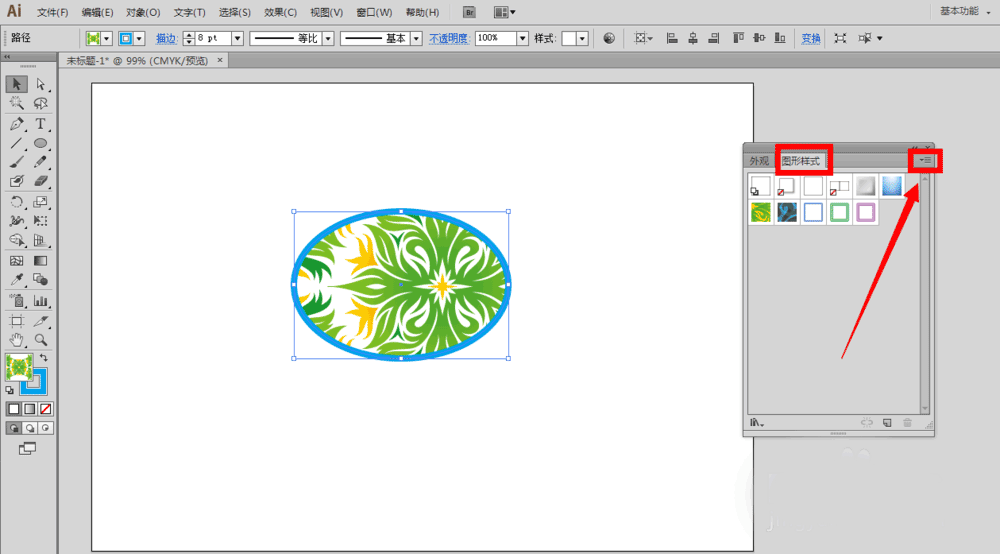1000x554 pixels.
Task: Select the Pen tool
Action: pyautogui.click(x=17, y=124)
